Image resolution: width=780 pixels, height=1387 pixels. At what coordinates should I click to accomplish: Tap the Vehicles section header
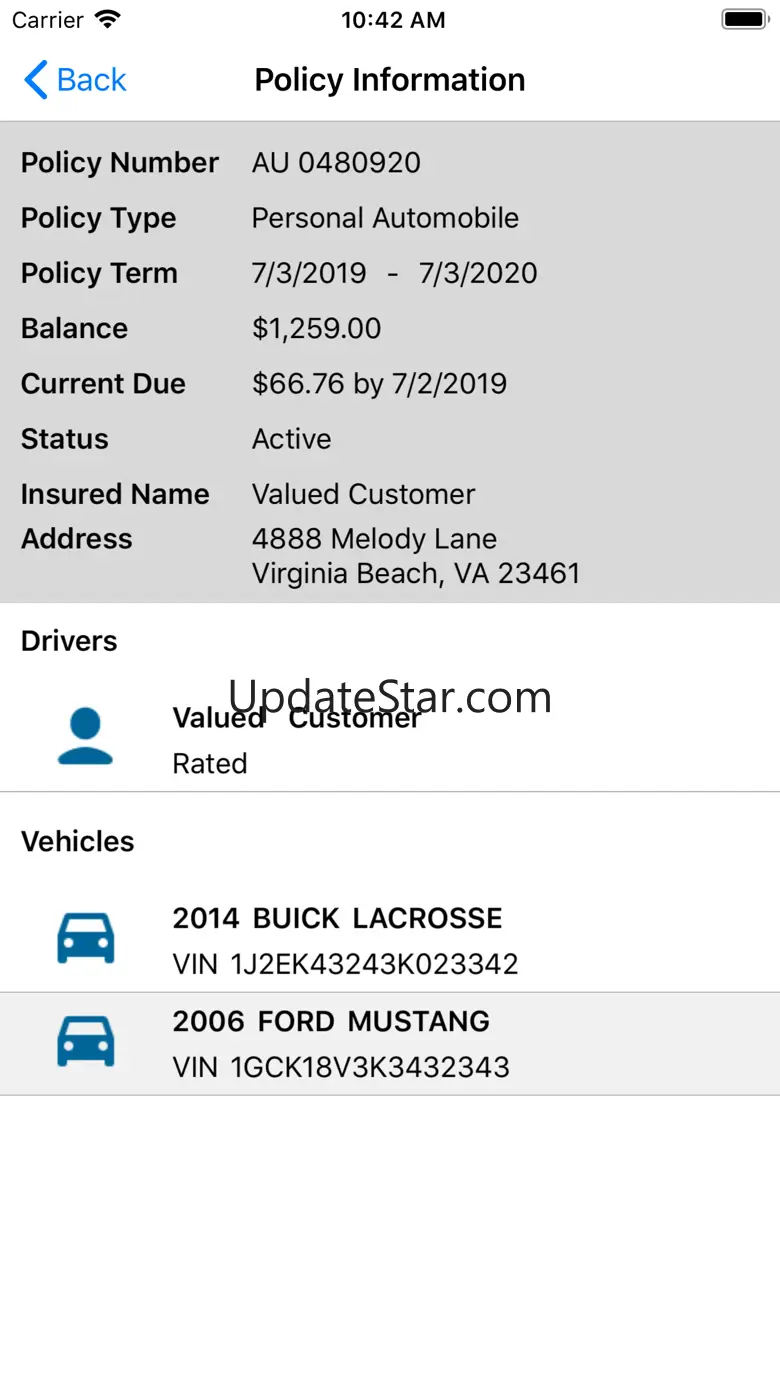[78, 841]
